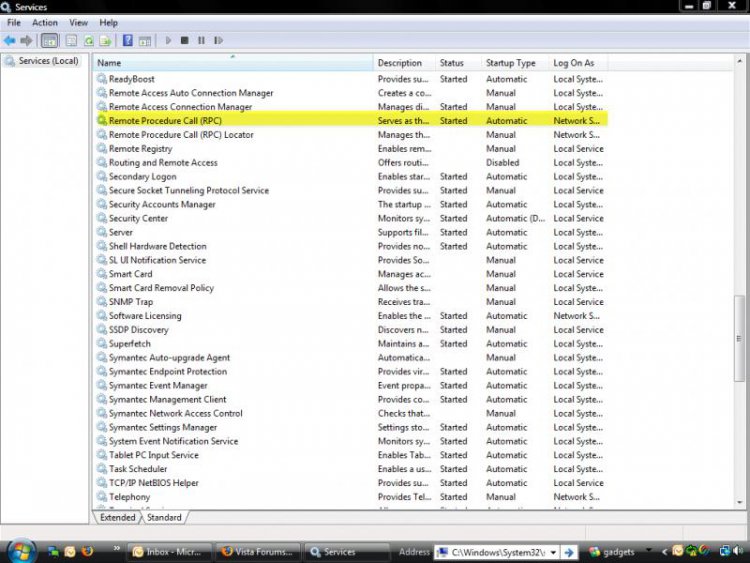750x563 pixels.
Task: Click the Automatic (D... startup type cell
Action: (x=516, y=218)
